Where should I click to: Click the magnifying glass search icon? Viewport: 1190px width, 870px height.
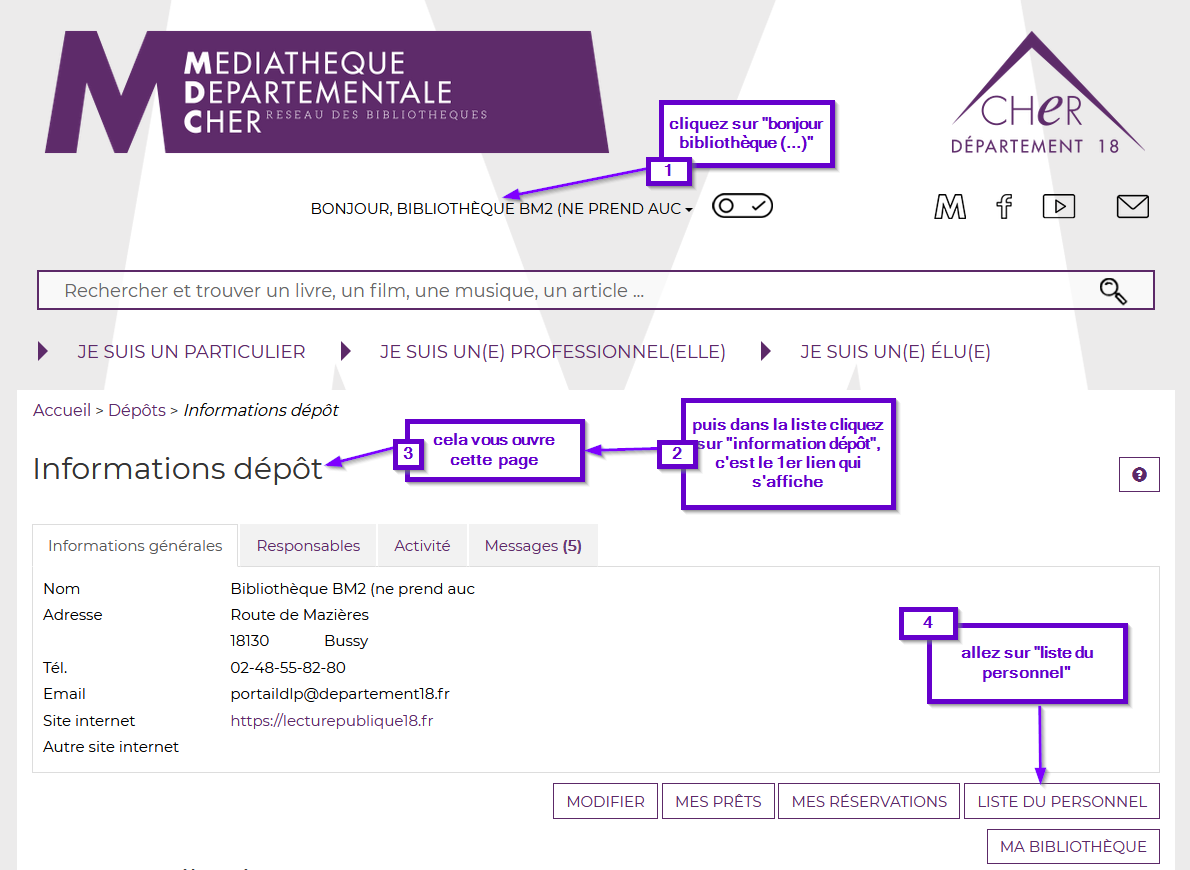click(x=1112, y=291)
